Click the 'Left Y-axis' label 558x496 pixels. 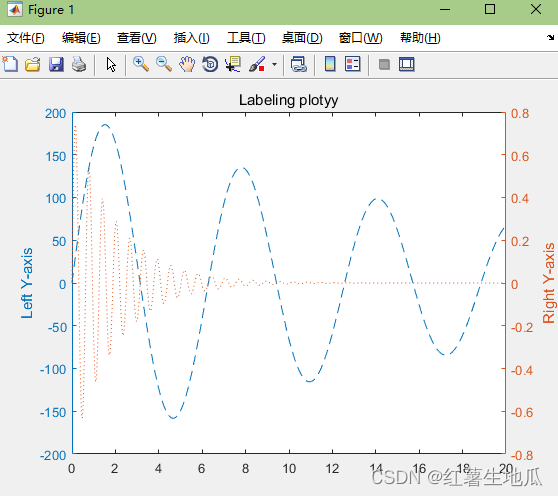pos(27,283)
